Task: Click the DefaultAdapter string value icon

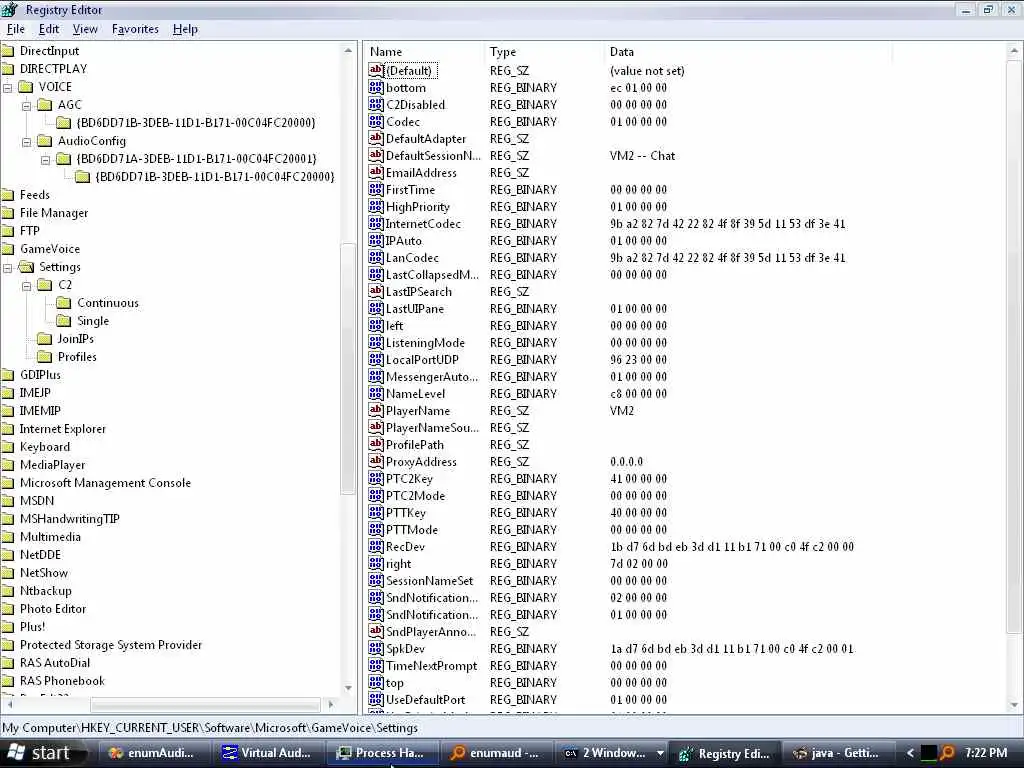Action: pyautogui.click(x=376, y=138)
